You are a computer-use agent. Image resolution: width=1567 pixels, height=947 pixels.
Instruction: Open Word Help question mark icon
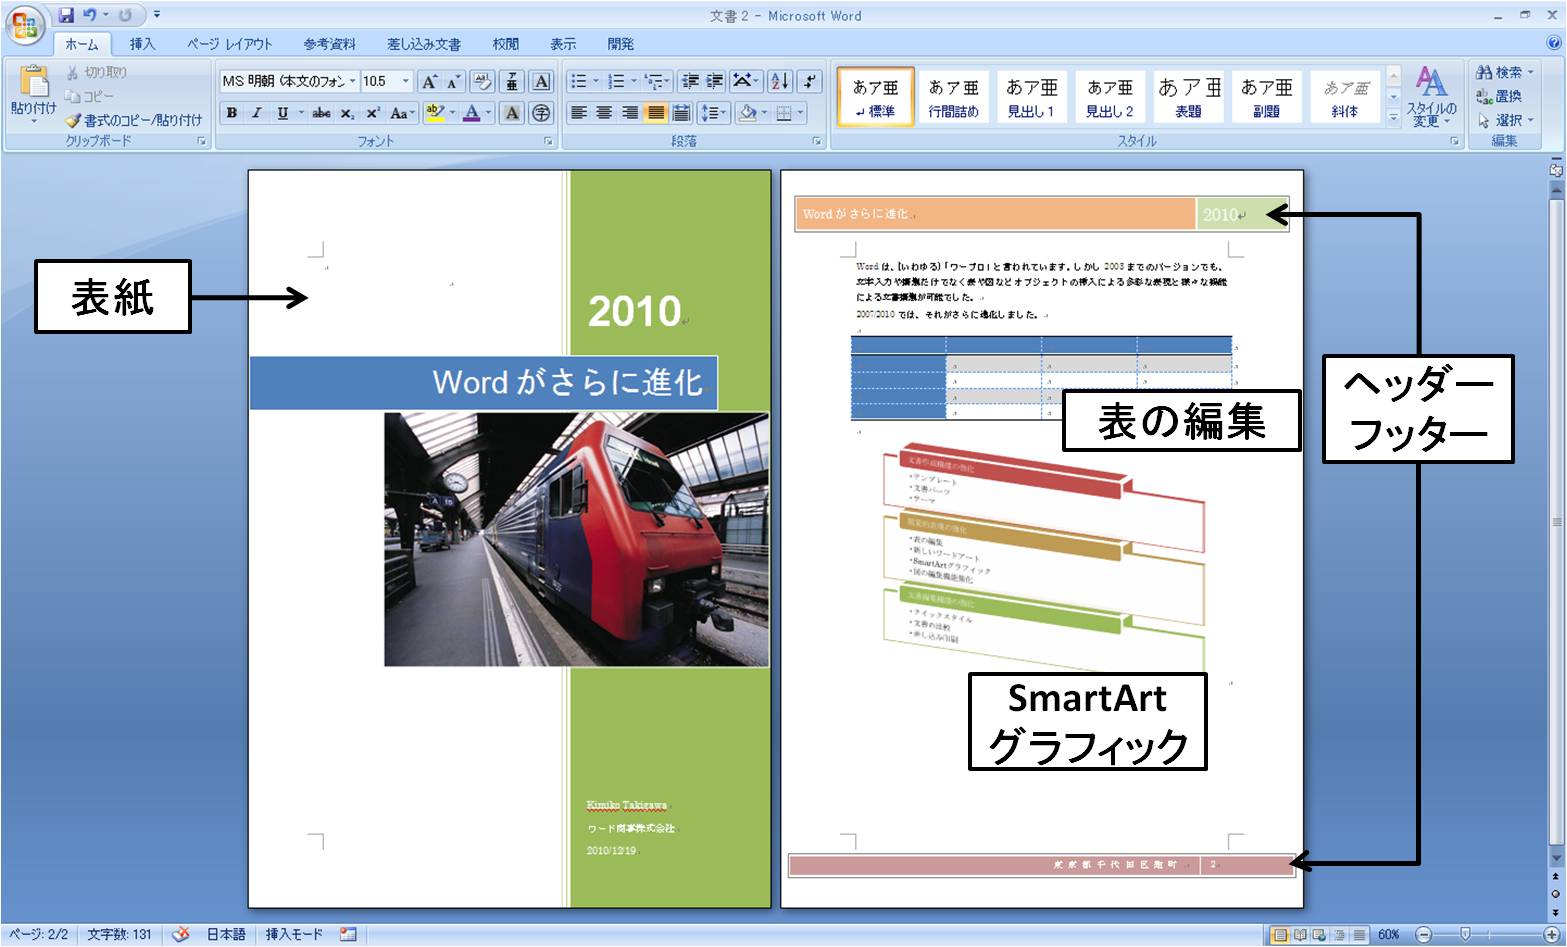tap(1554, 43)
